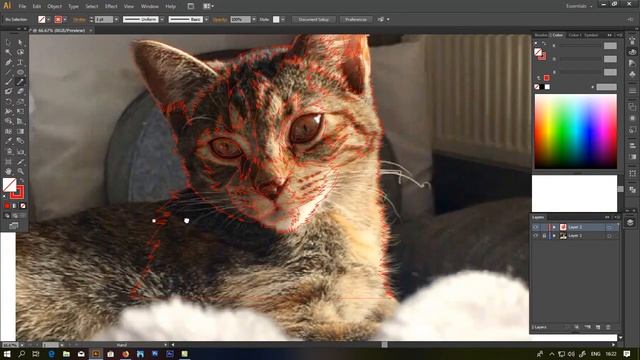Open Uniform width profile dropdown
The image size is (640, 360).
point(162,20)
